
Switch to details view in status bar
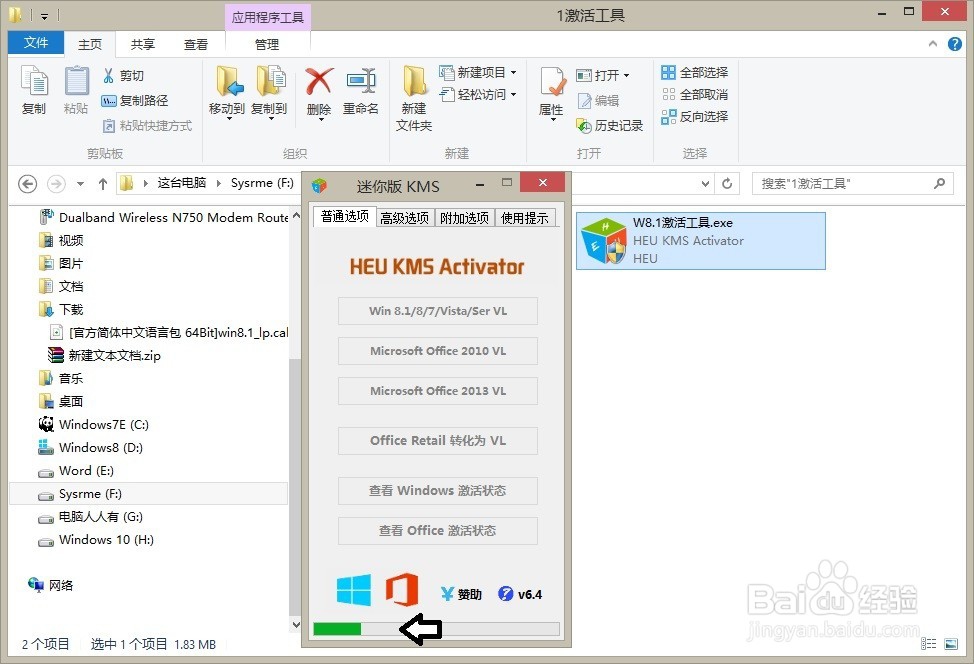pyautogui.click(x=929, y=644)
